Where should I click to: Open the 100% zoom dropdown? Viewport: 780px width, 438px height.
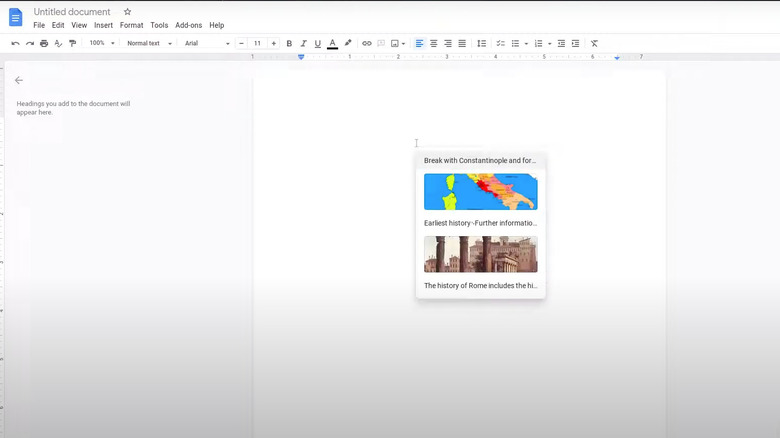(102, 44)
